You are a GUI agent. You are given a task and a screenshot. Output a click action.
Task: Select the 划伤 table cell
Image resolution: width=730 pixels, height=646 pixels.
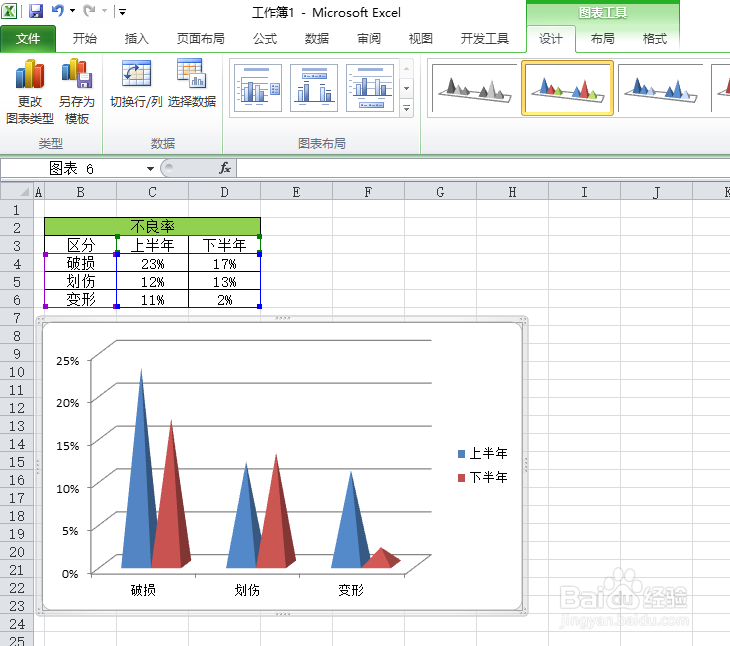tap(81, 281)
